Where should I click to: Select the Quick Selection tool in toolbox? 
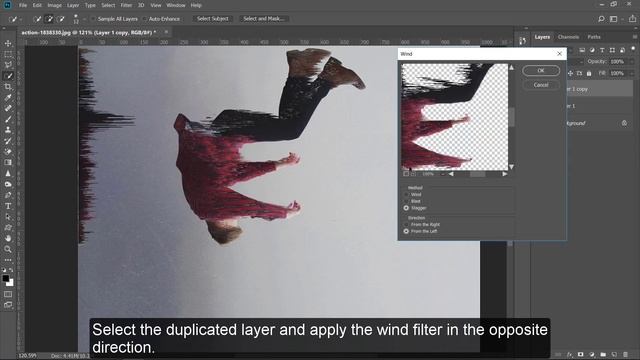pos(8,76)
